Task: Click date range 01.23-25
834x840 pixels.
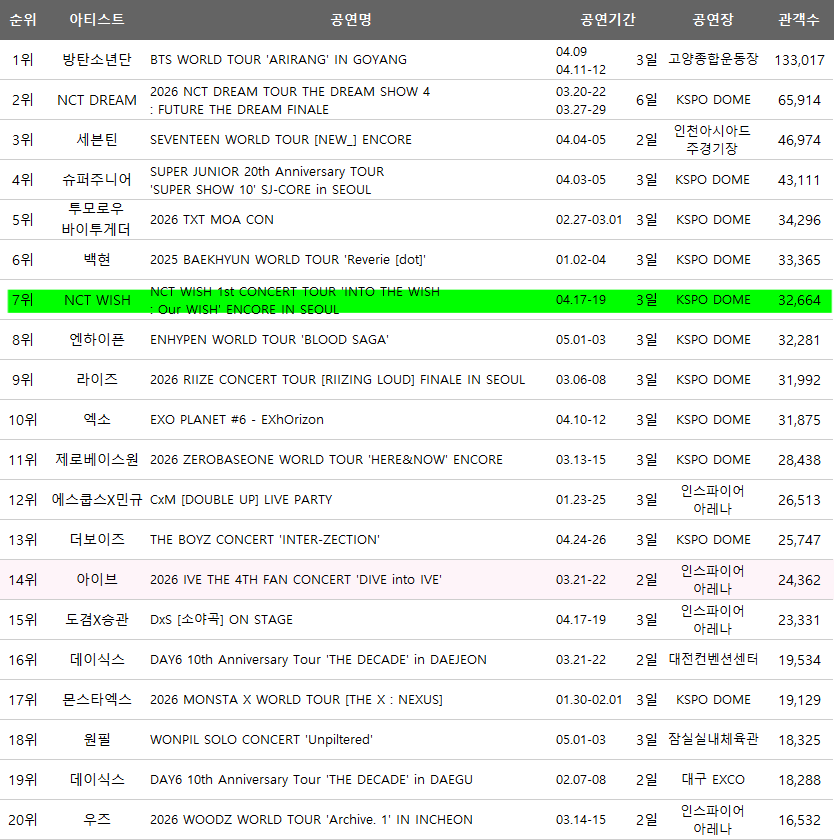Action: click(581, 500)
